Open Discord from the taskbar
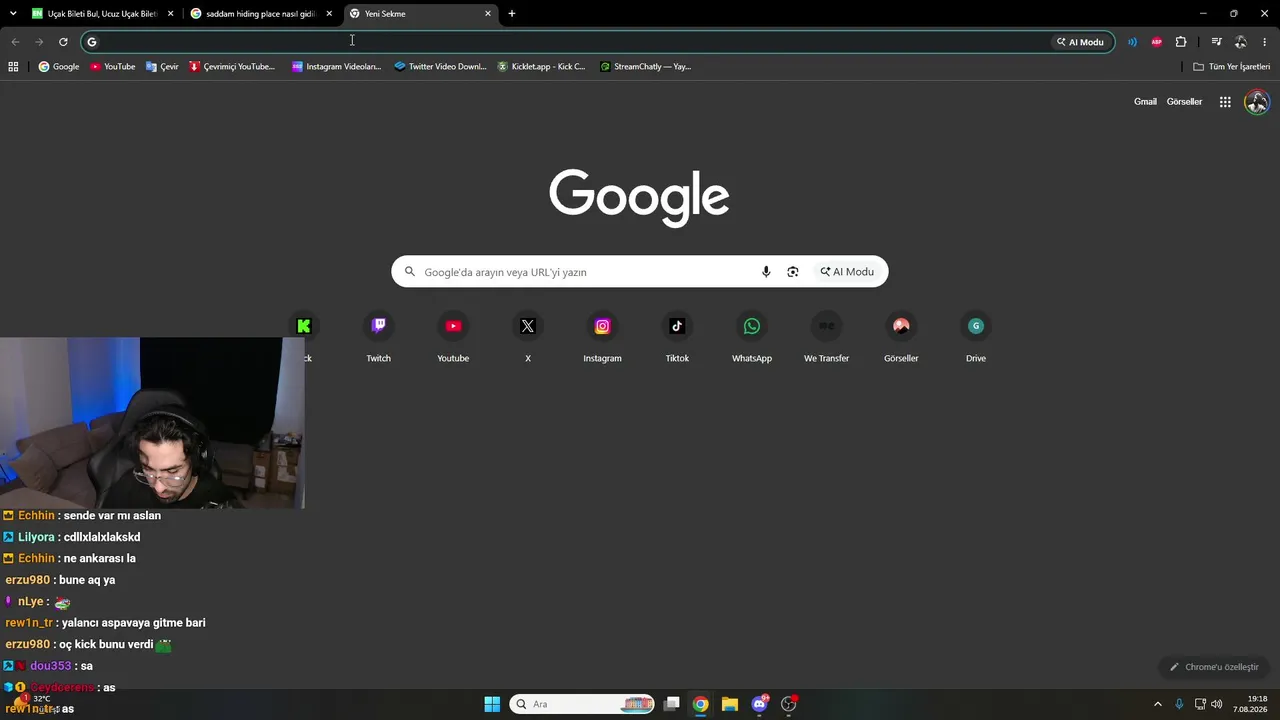The width and height of the screenshot is (1280, 720). pos(759,704)
